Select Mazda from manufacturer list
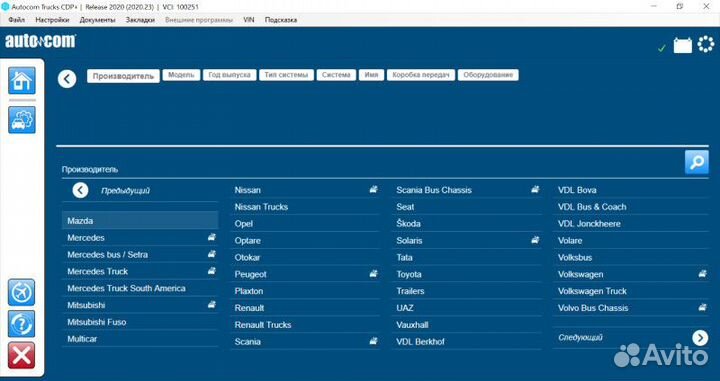Image resolution: width=720 pixels, height=381 pixels. 140,221
